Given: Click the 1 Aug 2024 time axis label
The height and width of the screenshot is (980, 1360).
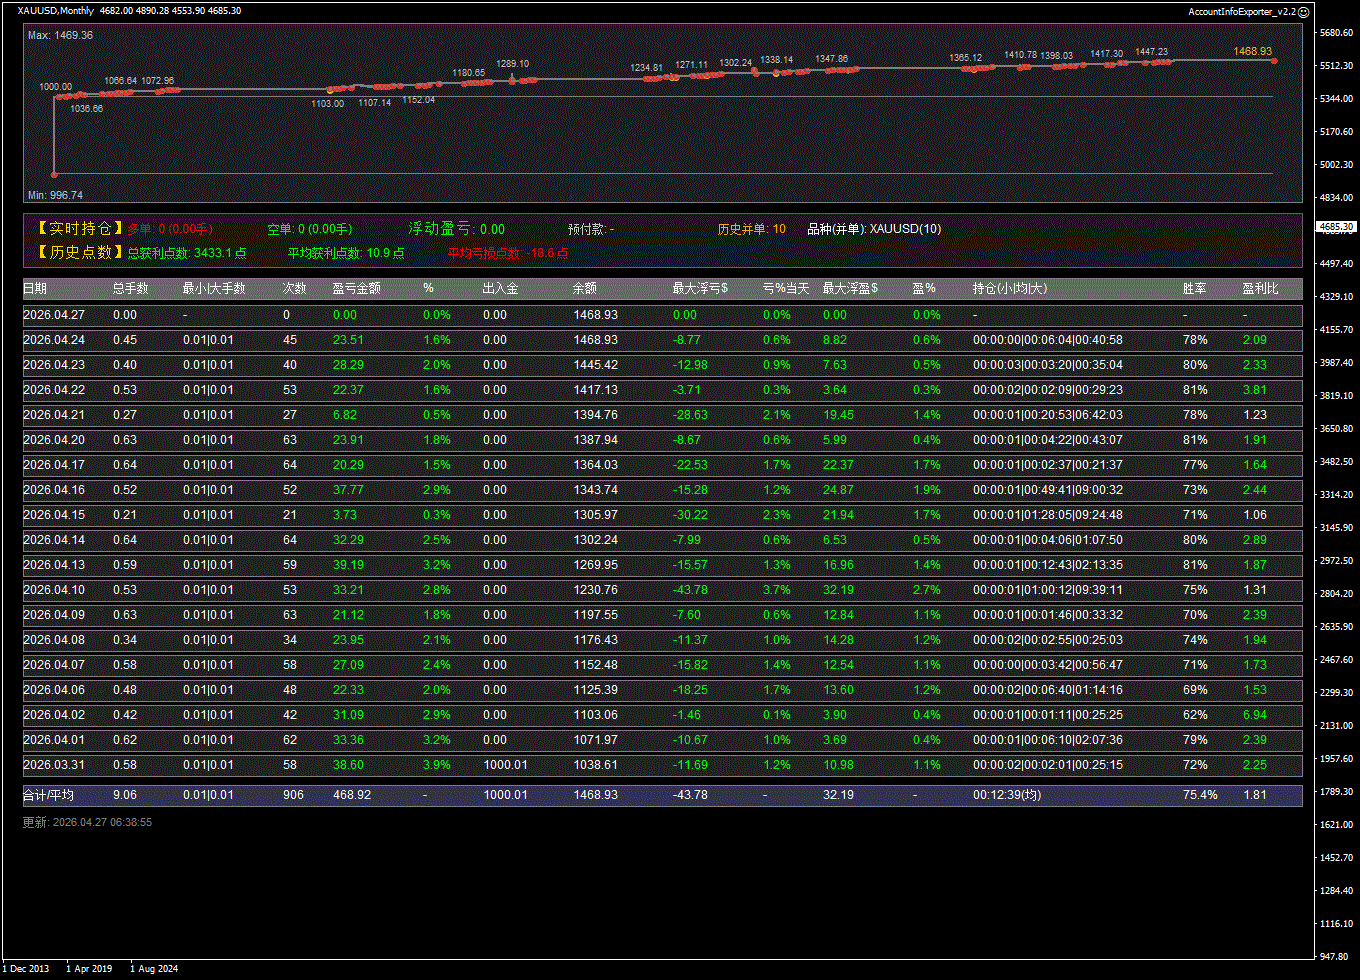Looking at the screenshot, I should [154, 968].
